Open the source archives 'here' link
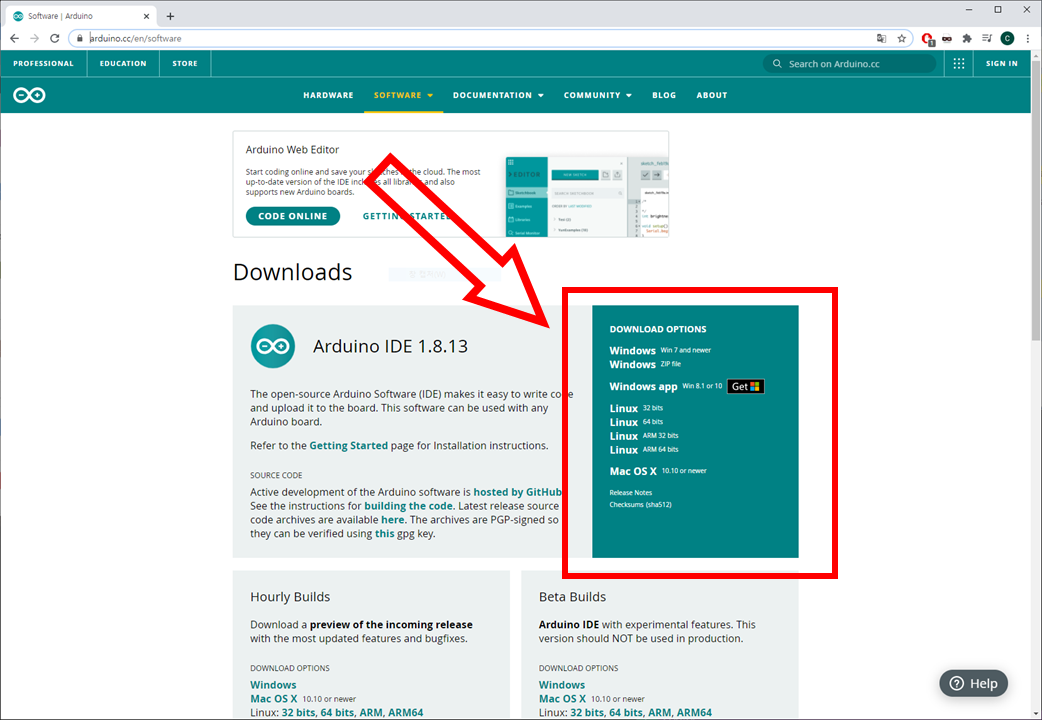Viewport: 1042px width, 720px height. (392, 520)
